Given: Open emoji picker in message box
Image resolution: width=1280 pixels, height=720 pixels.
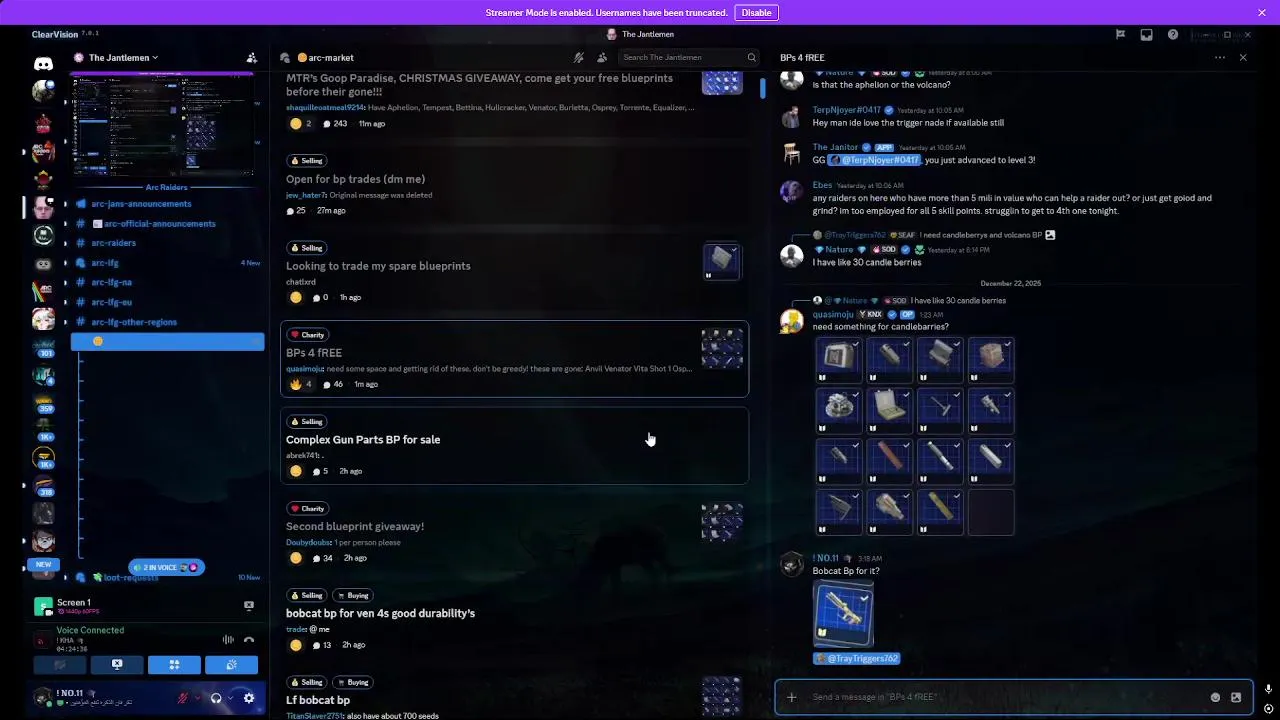Looking at the screenshot, I should 1215,697.
